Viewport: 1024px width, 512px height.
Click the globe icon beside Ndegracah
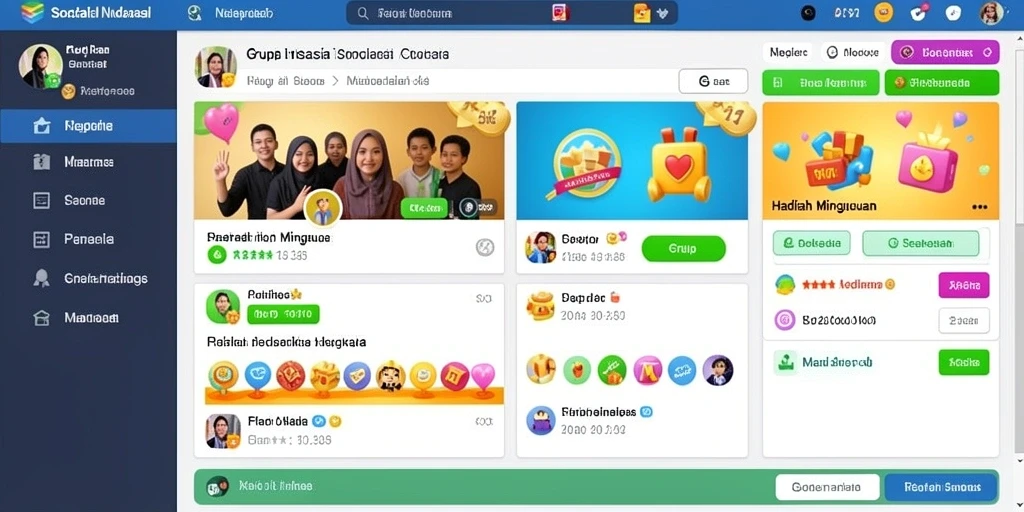pos(194,13)
